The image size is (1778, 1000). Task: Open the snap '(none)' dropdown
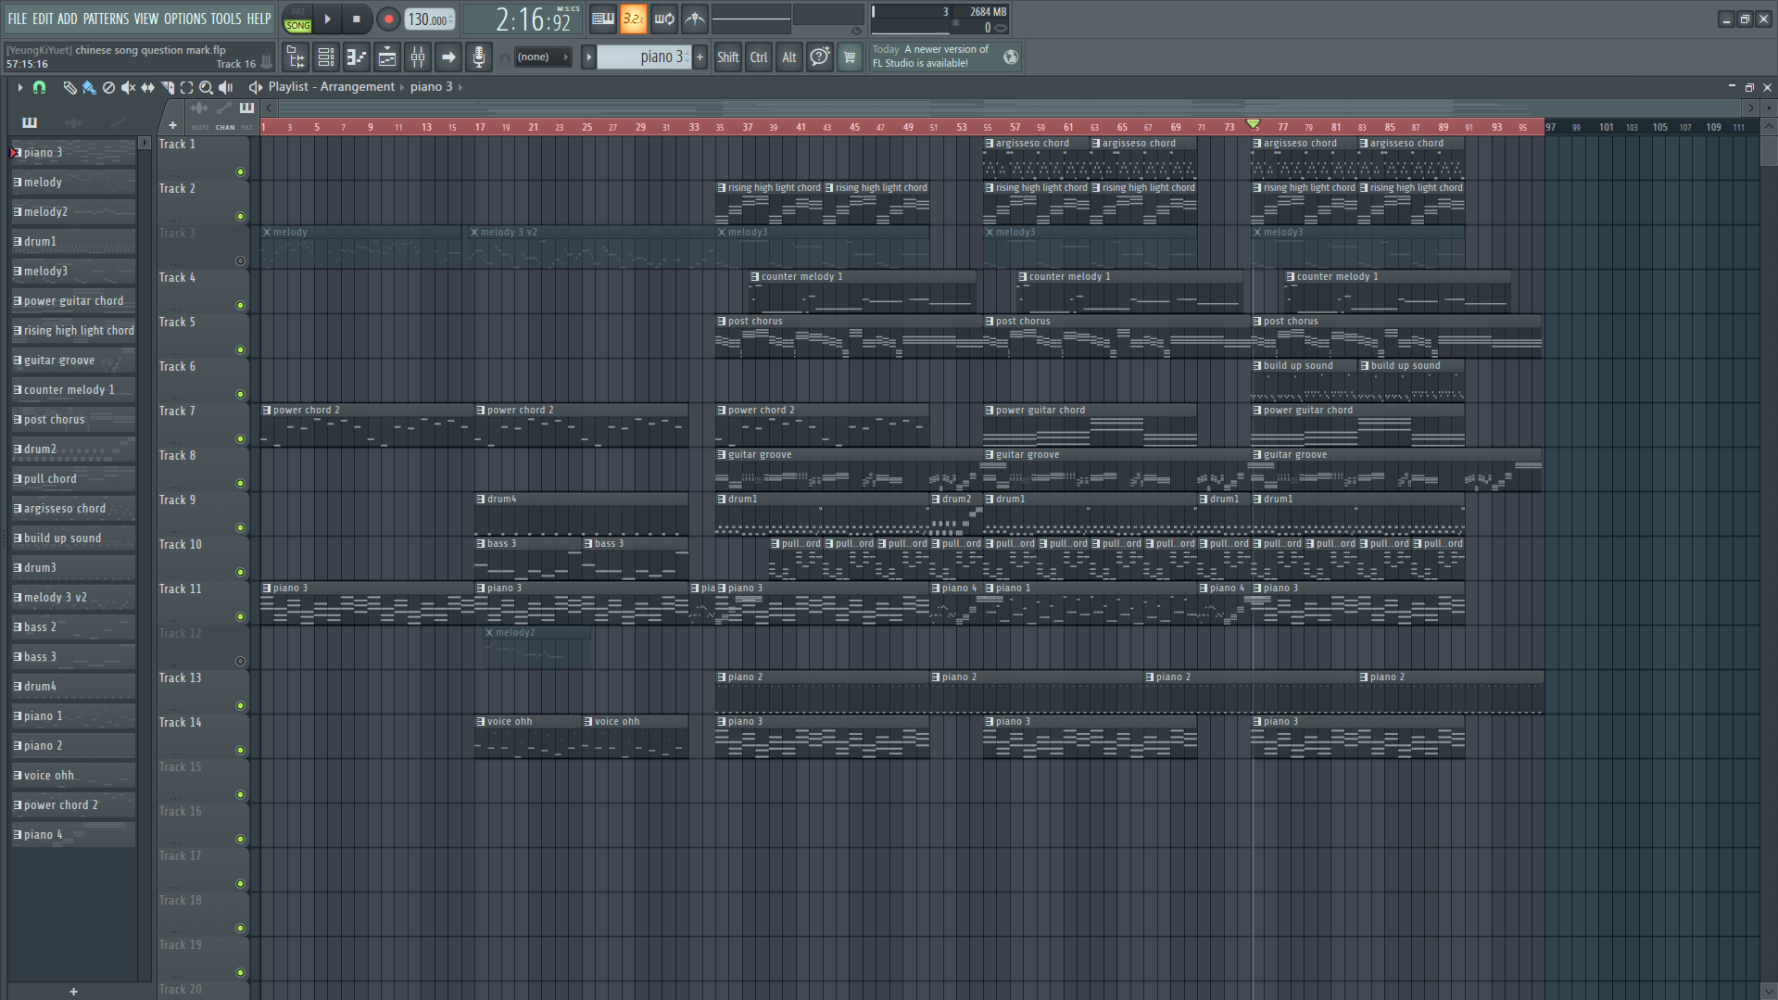click(x=542, y=57)
